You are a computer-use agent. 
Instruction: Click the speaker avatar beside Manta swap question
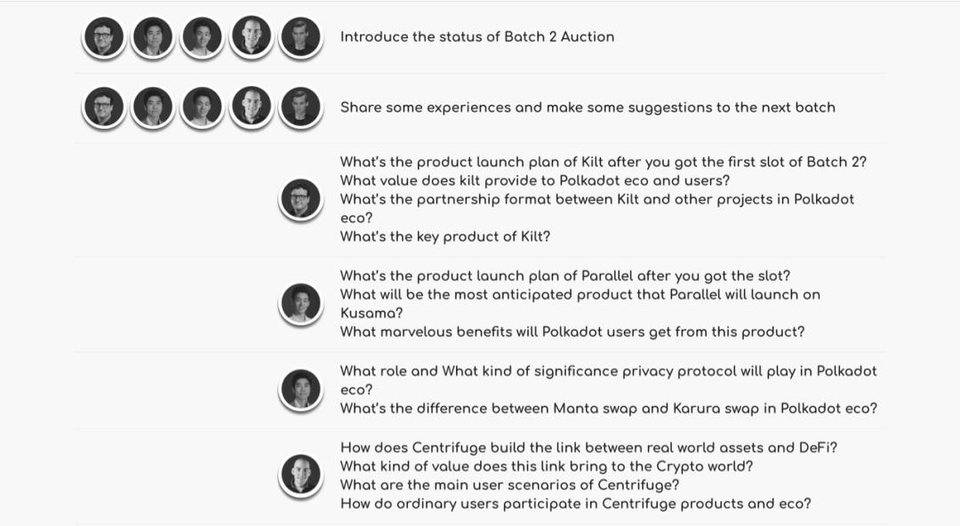click(x=301, y=389)
